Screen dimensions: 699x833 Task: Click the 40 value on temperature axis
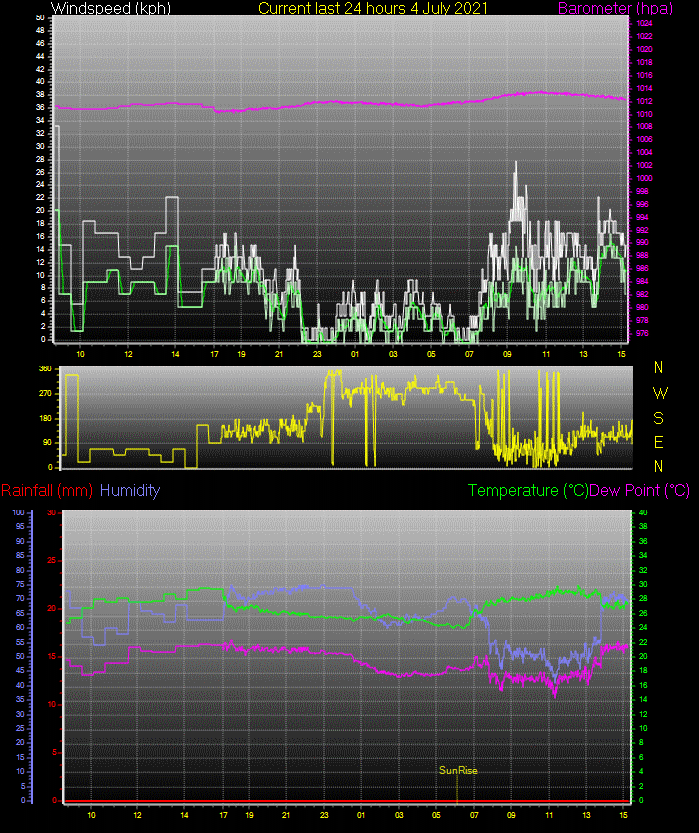point(644,512)
